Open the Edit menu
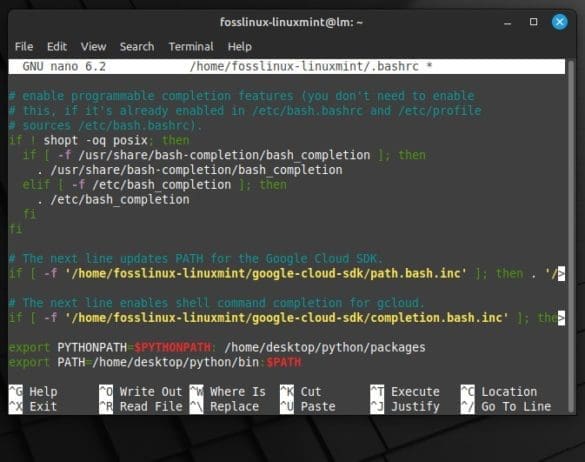The image size is (585, 462). click(x=57, y=47)
